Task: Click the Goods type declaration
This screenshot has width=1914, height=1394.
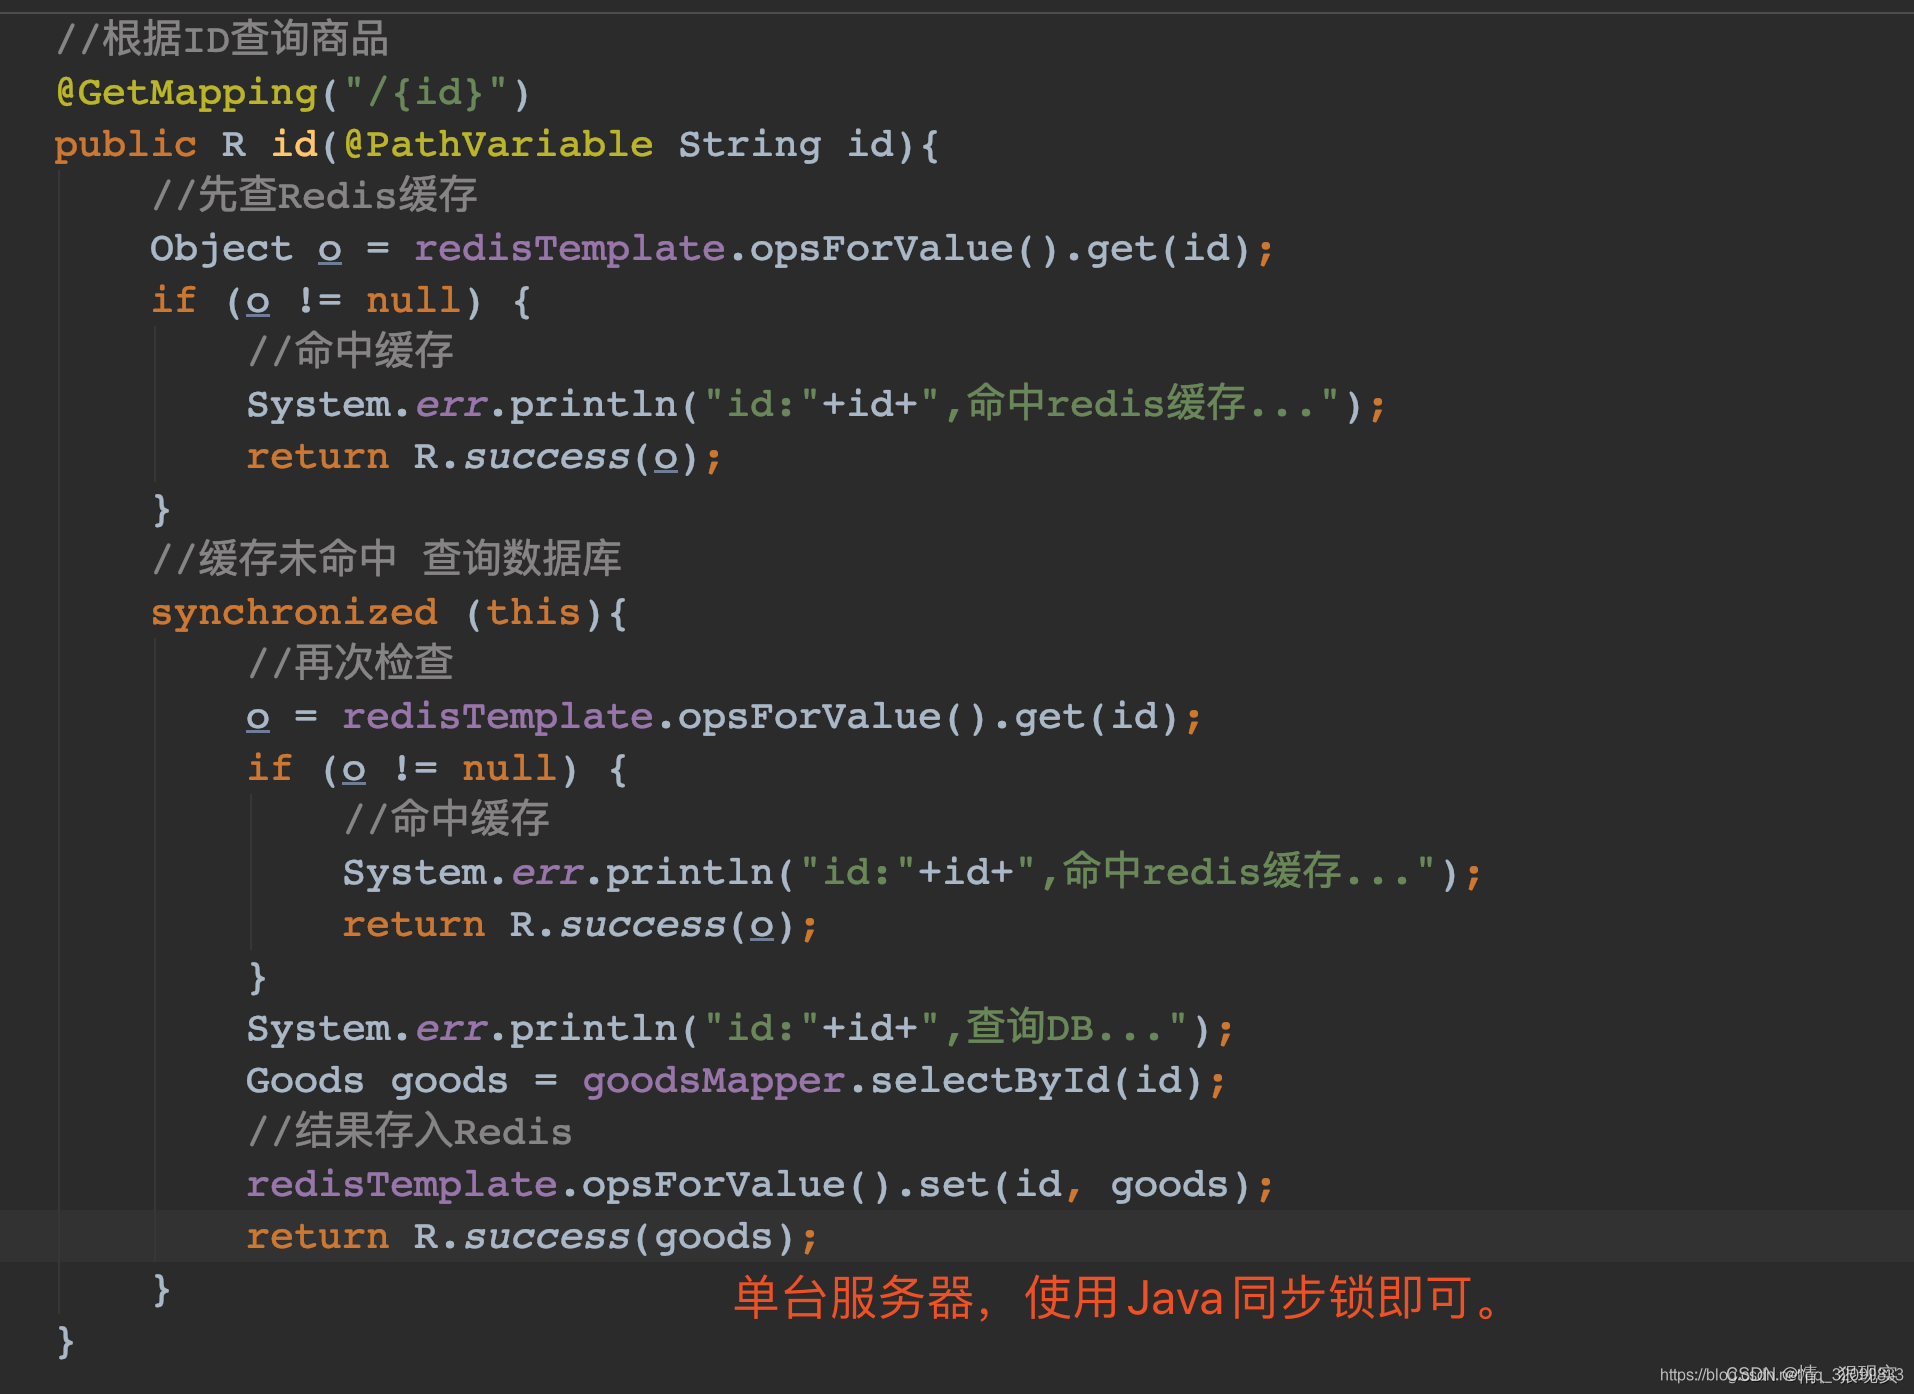Action: [x=305, y=1081]
